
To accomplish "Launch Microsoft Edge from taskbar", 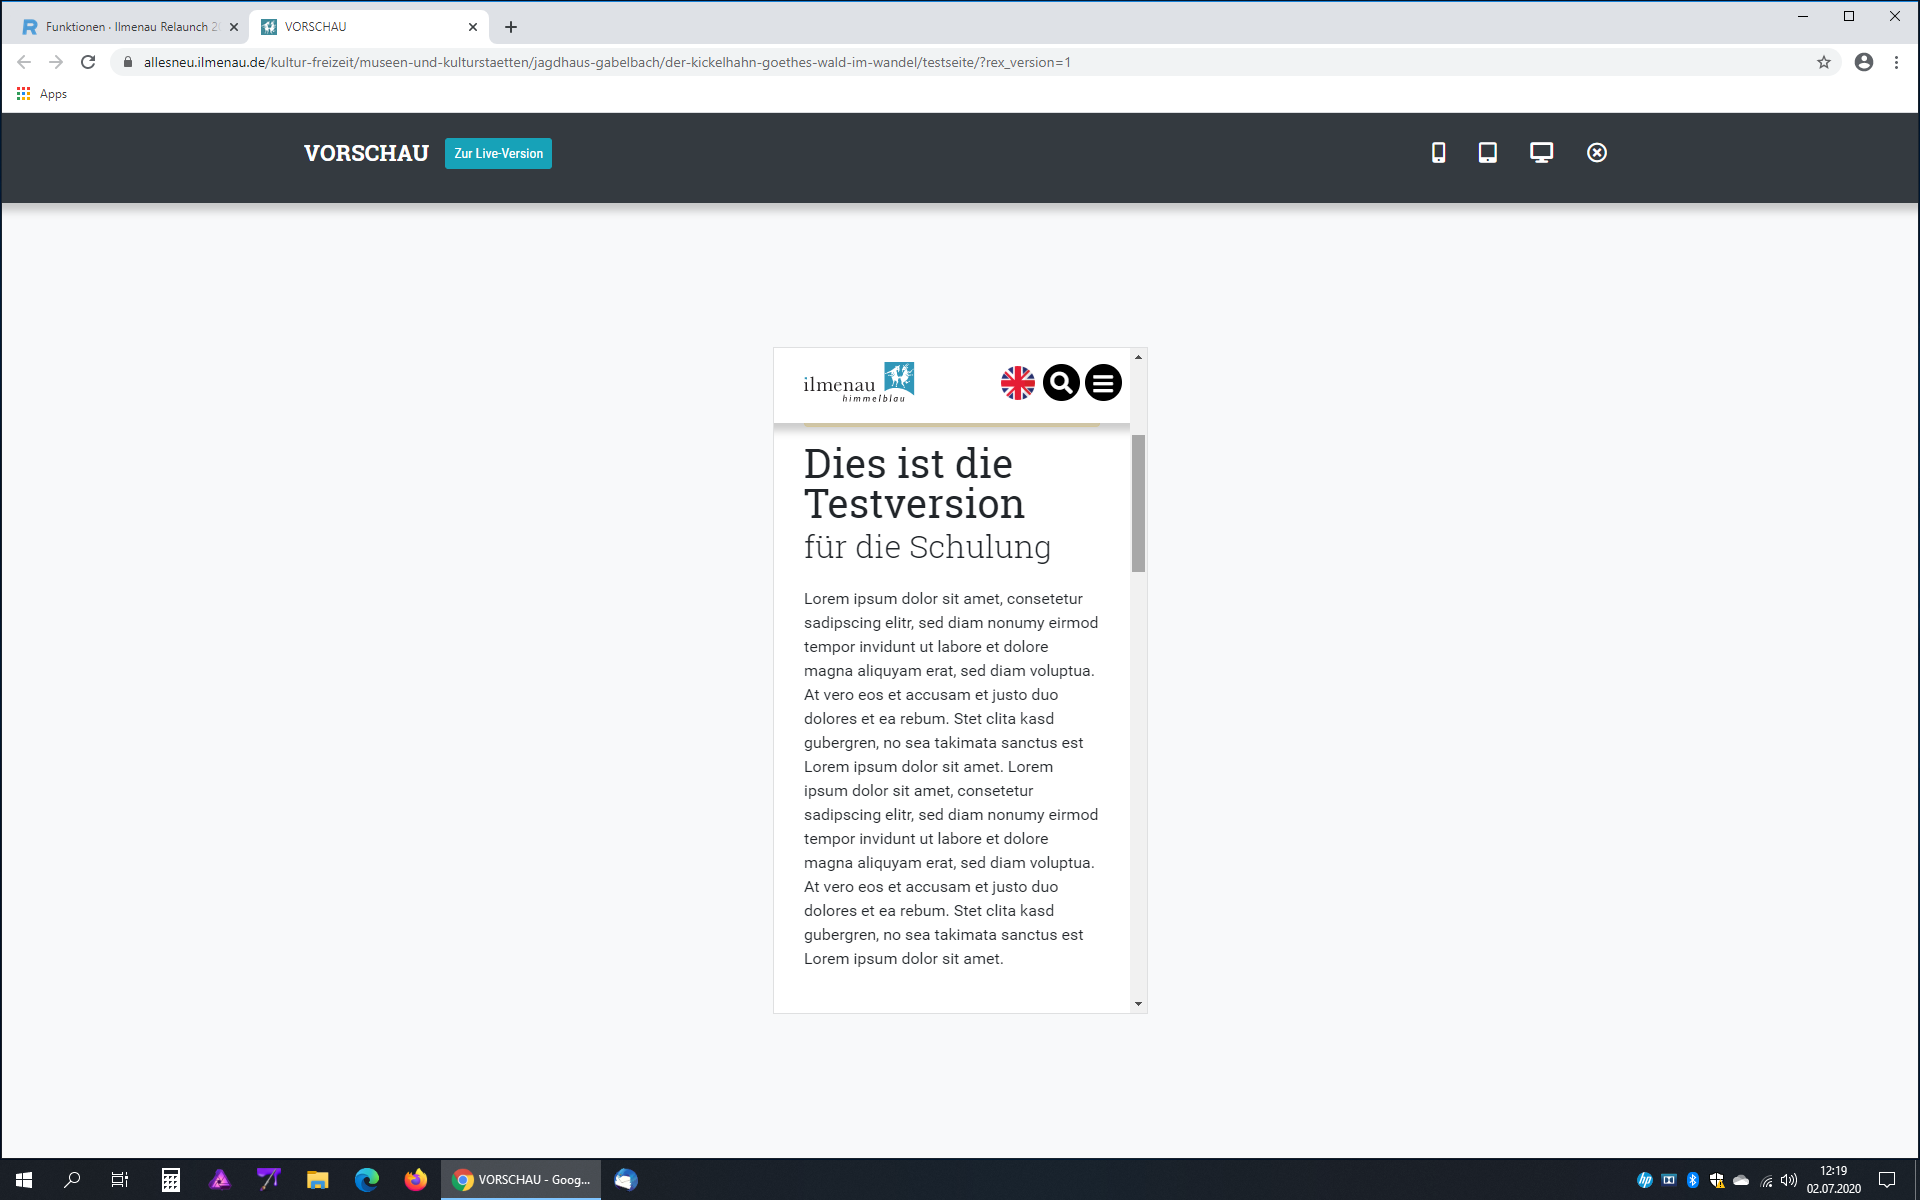I will (367, 1180).
